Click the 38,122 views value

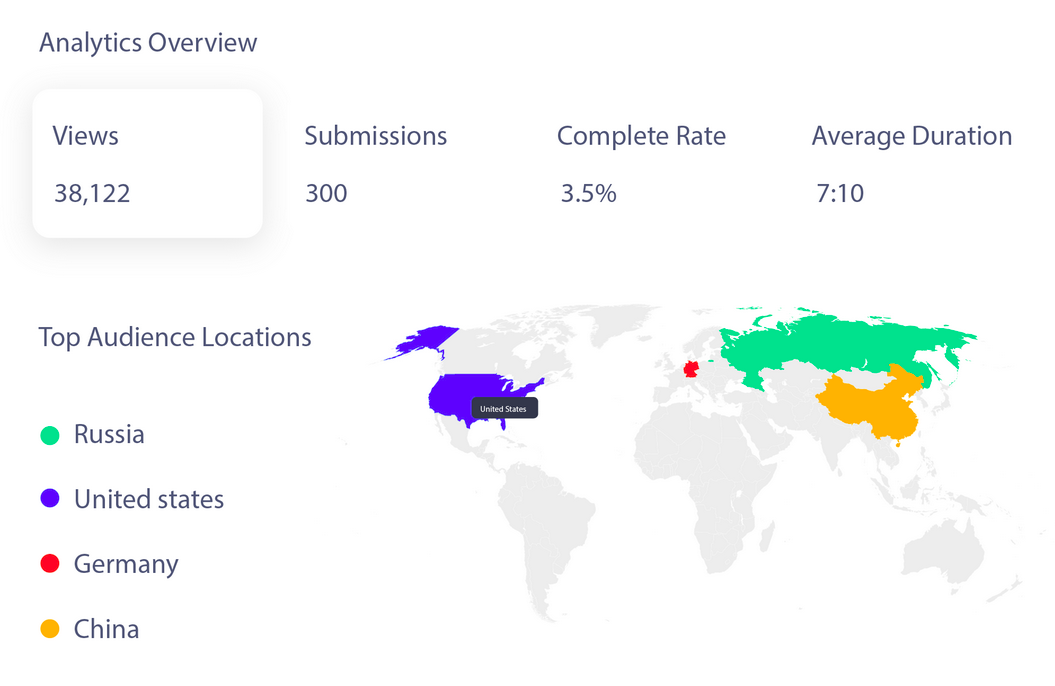coord(92,193)
